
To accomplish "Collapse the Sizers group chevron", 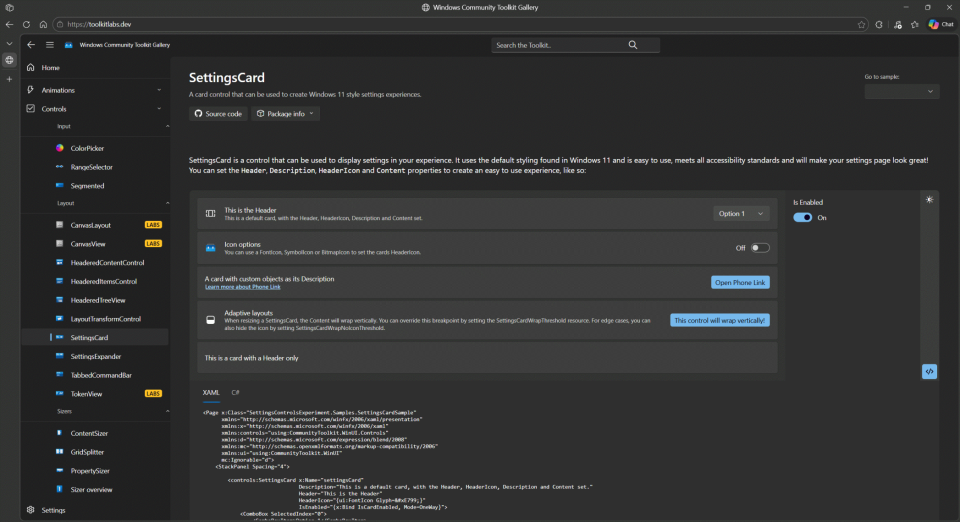I will pyautogui.click(x=167, y=411).
